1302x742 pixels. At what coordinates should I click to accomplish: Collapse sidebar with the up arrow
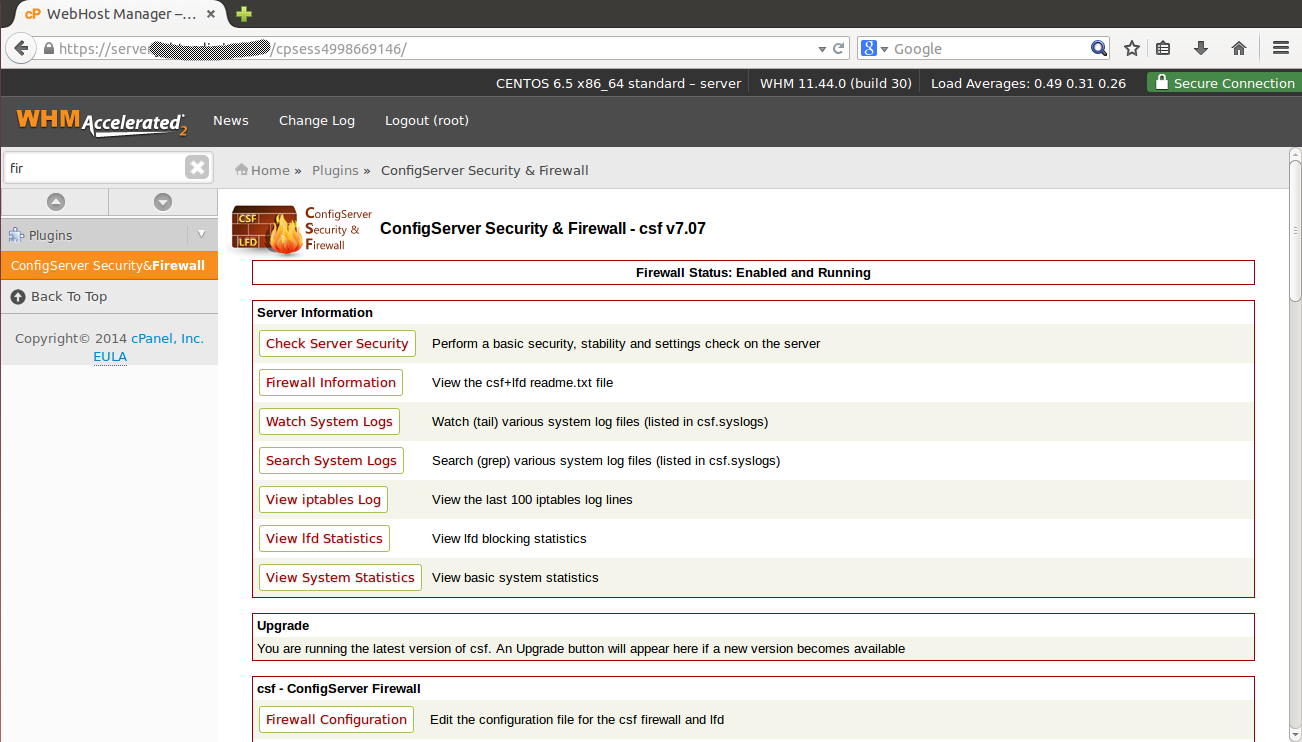(56, 202)
